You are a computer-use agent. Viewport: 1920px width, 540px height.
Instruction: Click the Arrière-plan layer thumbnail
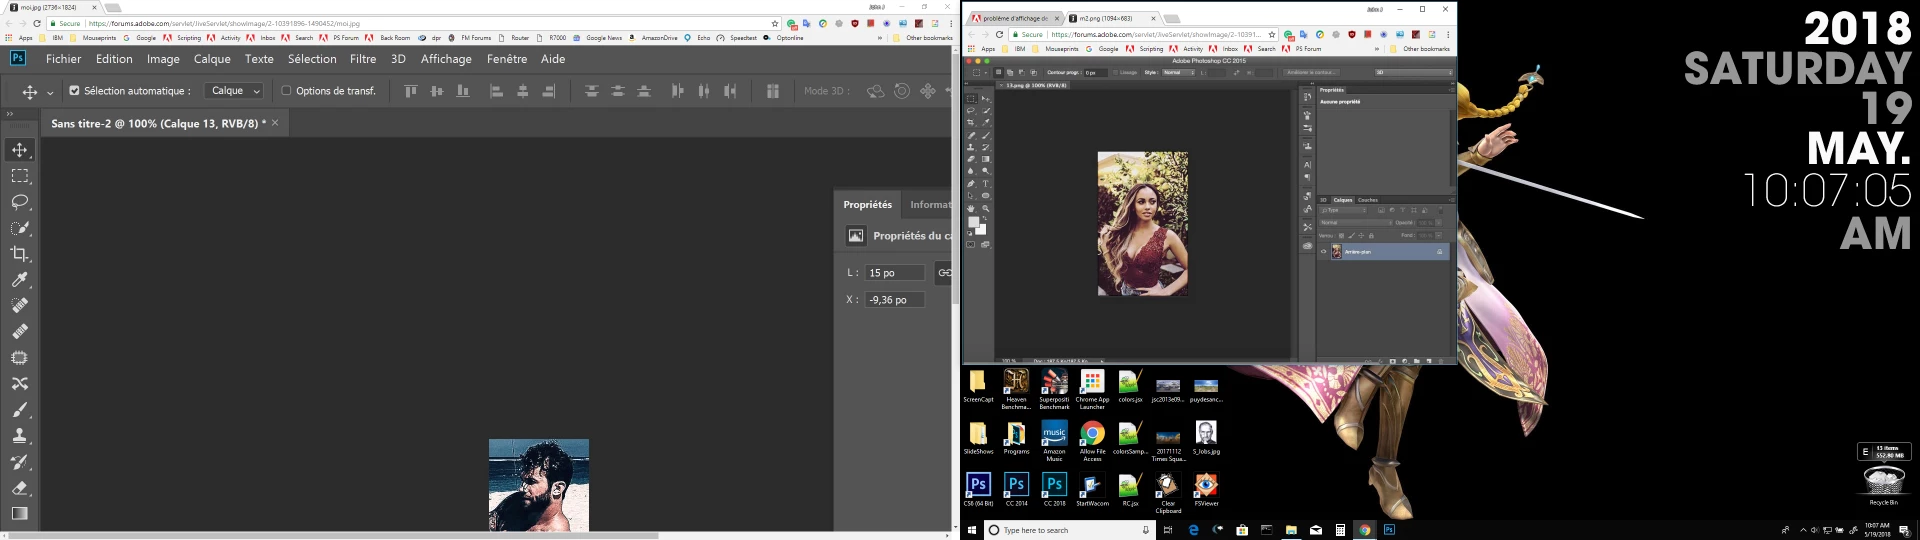(1336, 252)
